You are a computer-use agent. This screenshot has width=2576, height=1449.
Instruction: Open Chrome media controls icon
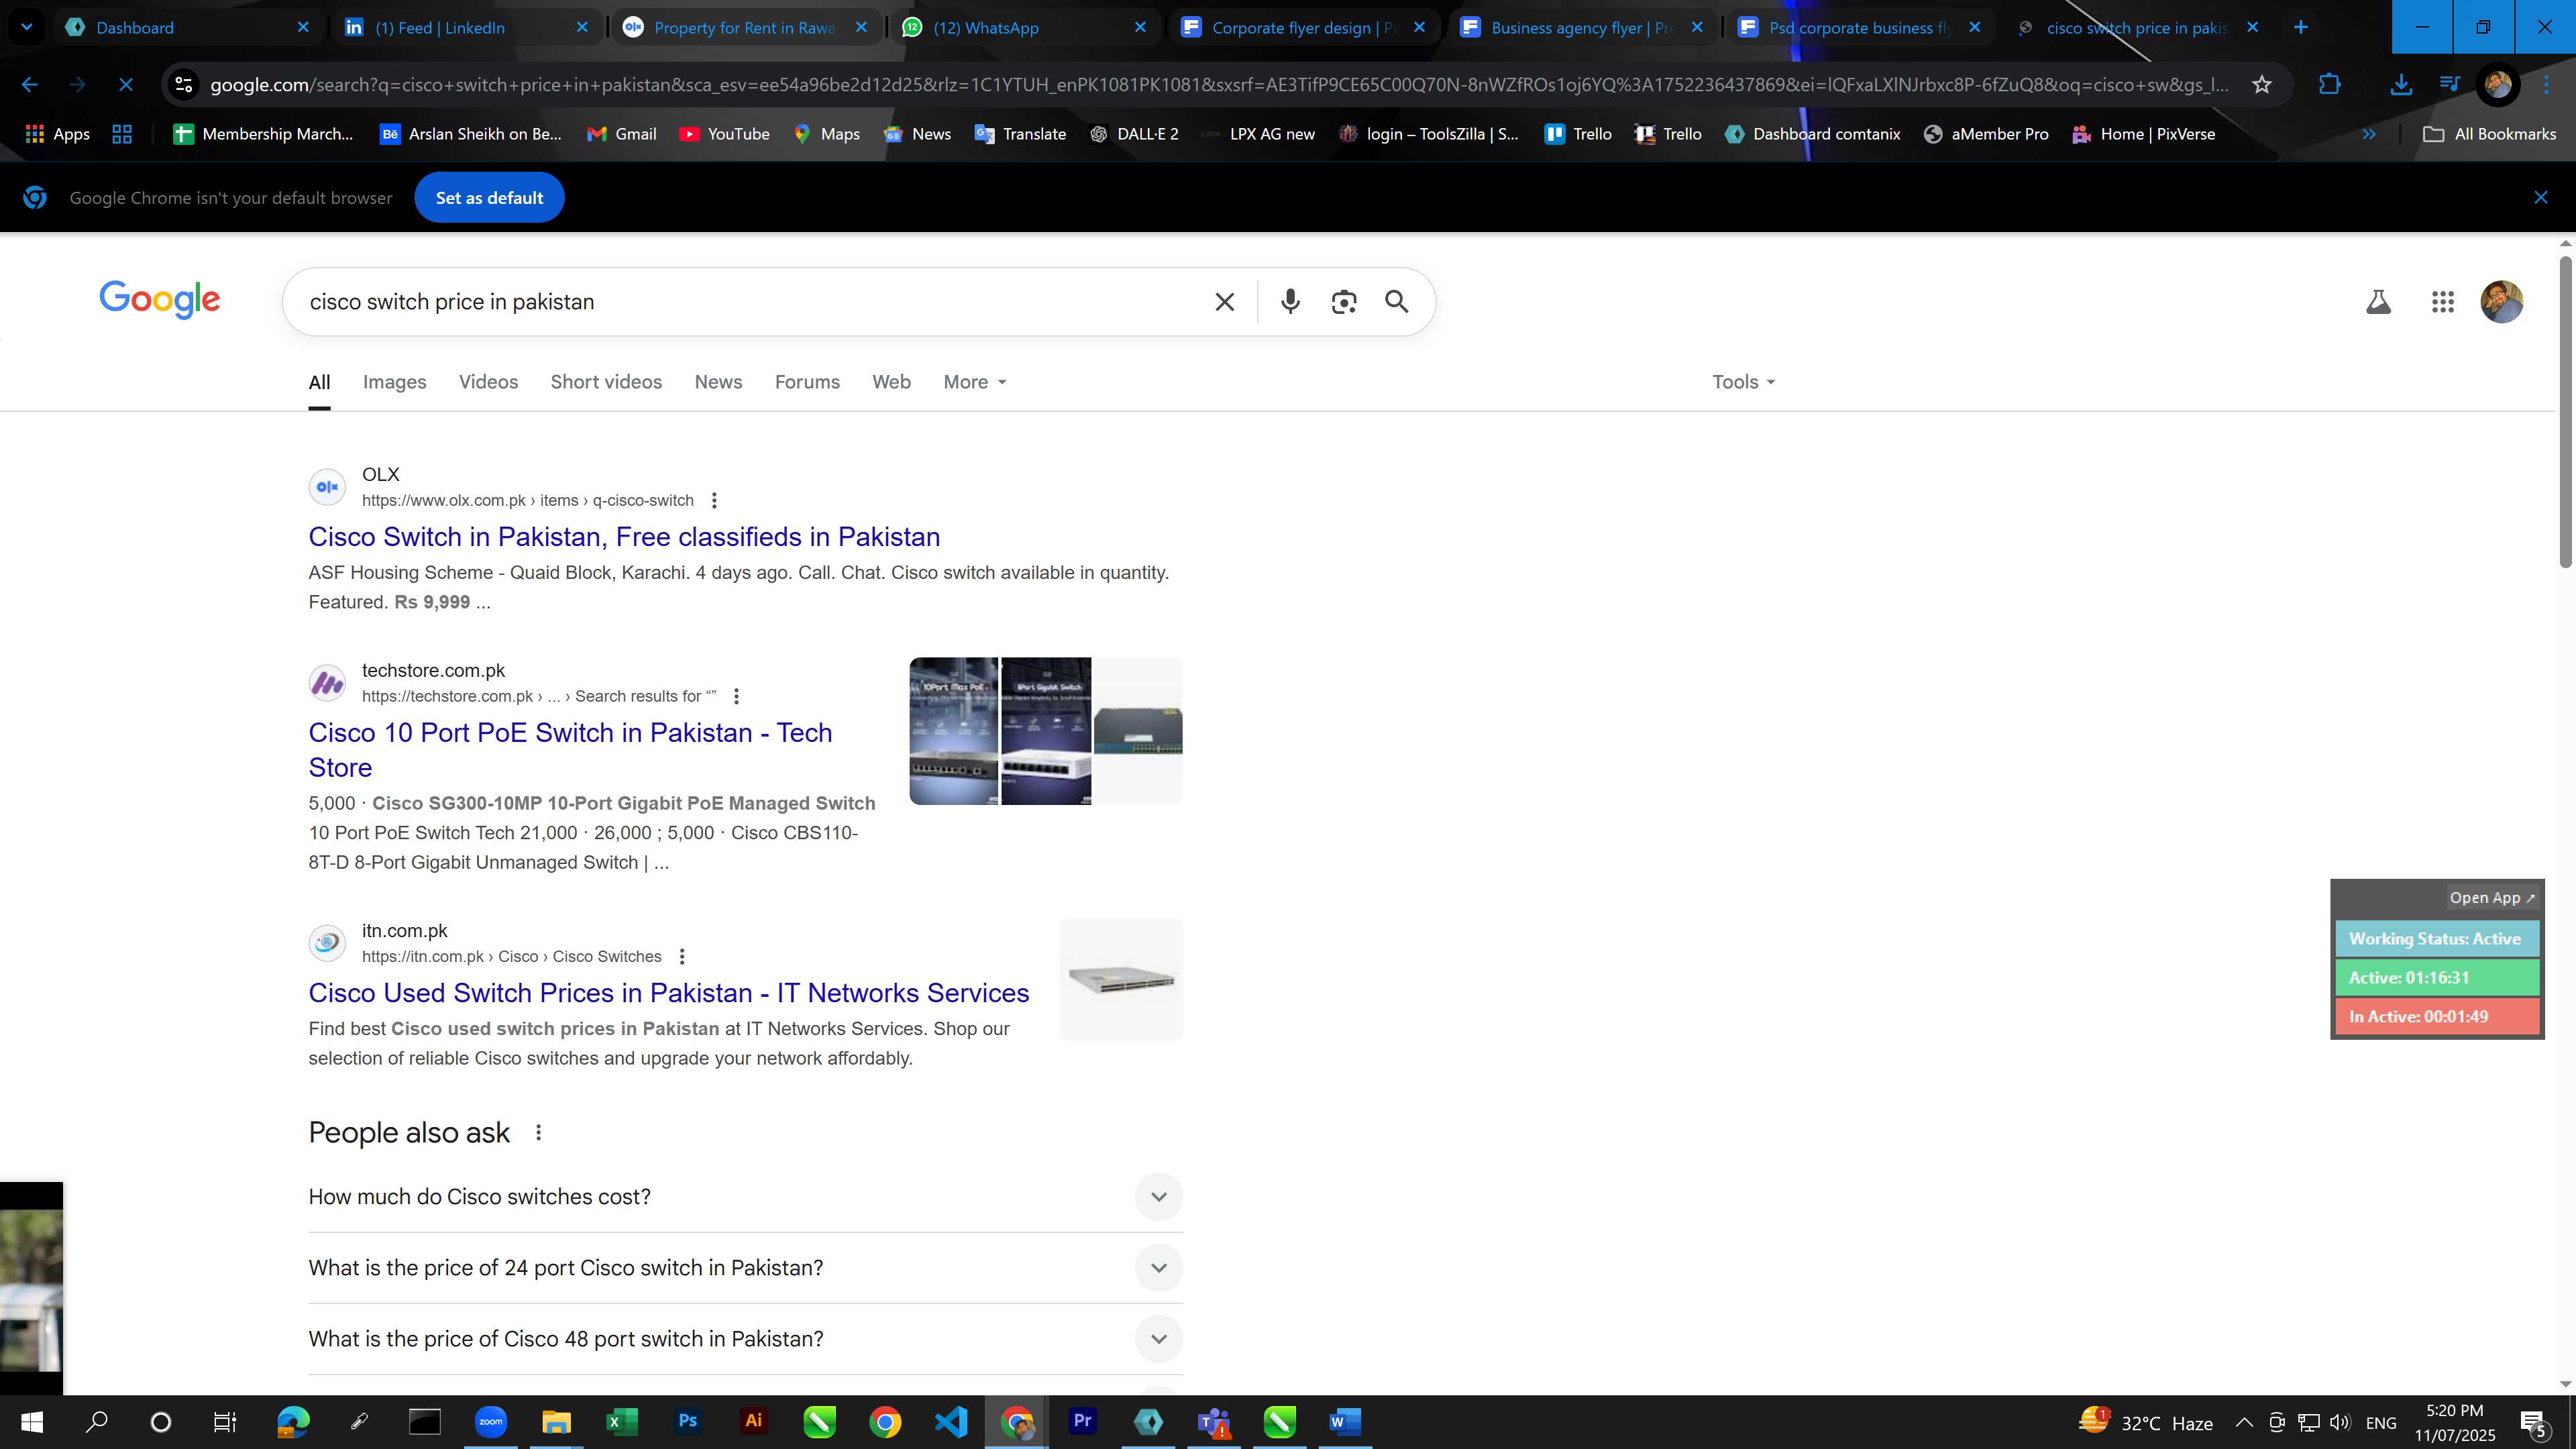(2449, 84)
